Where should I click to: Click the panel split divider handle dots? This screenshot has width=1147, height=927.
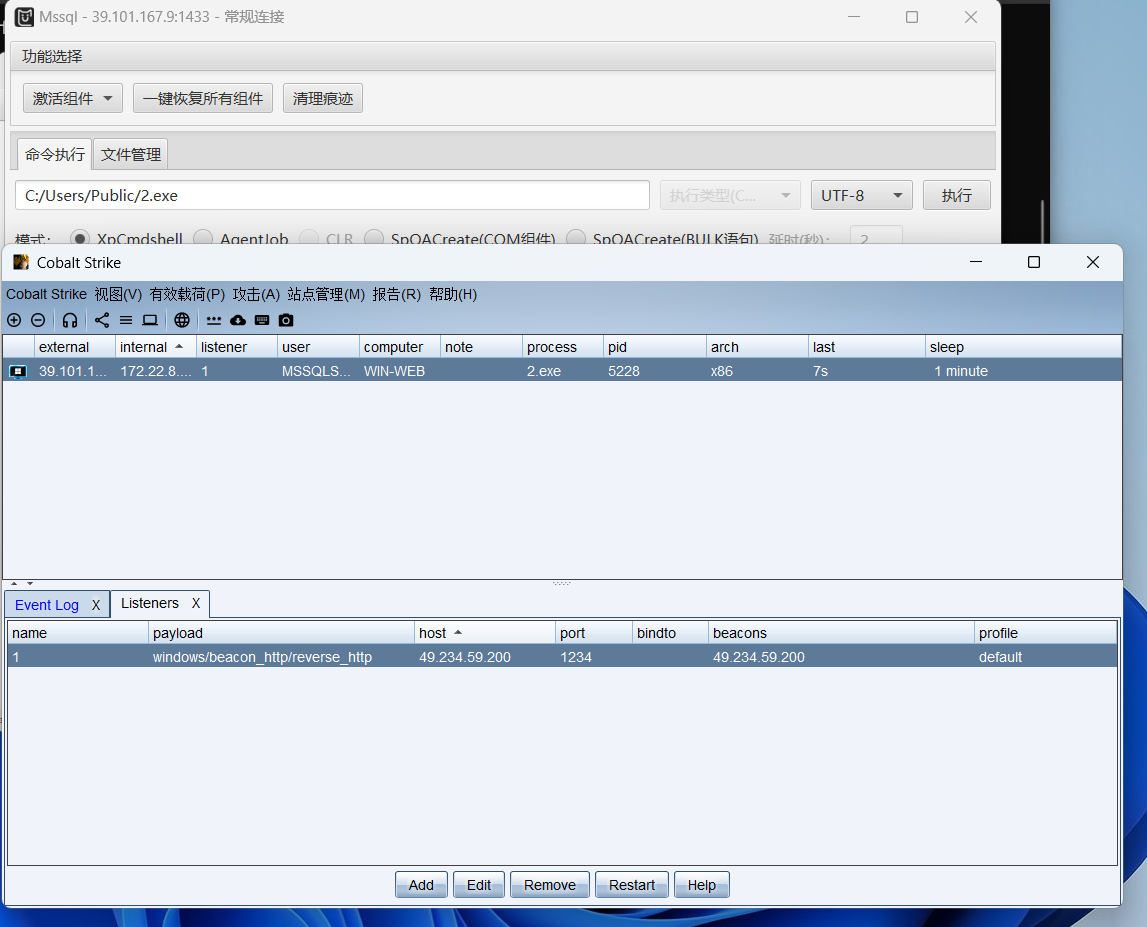562,583
